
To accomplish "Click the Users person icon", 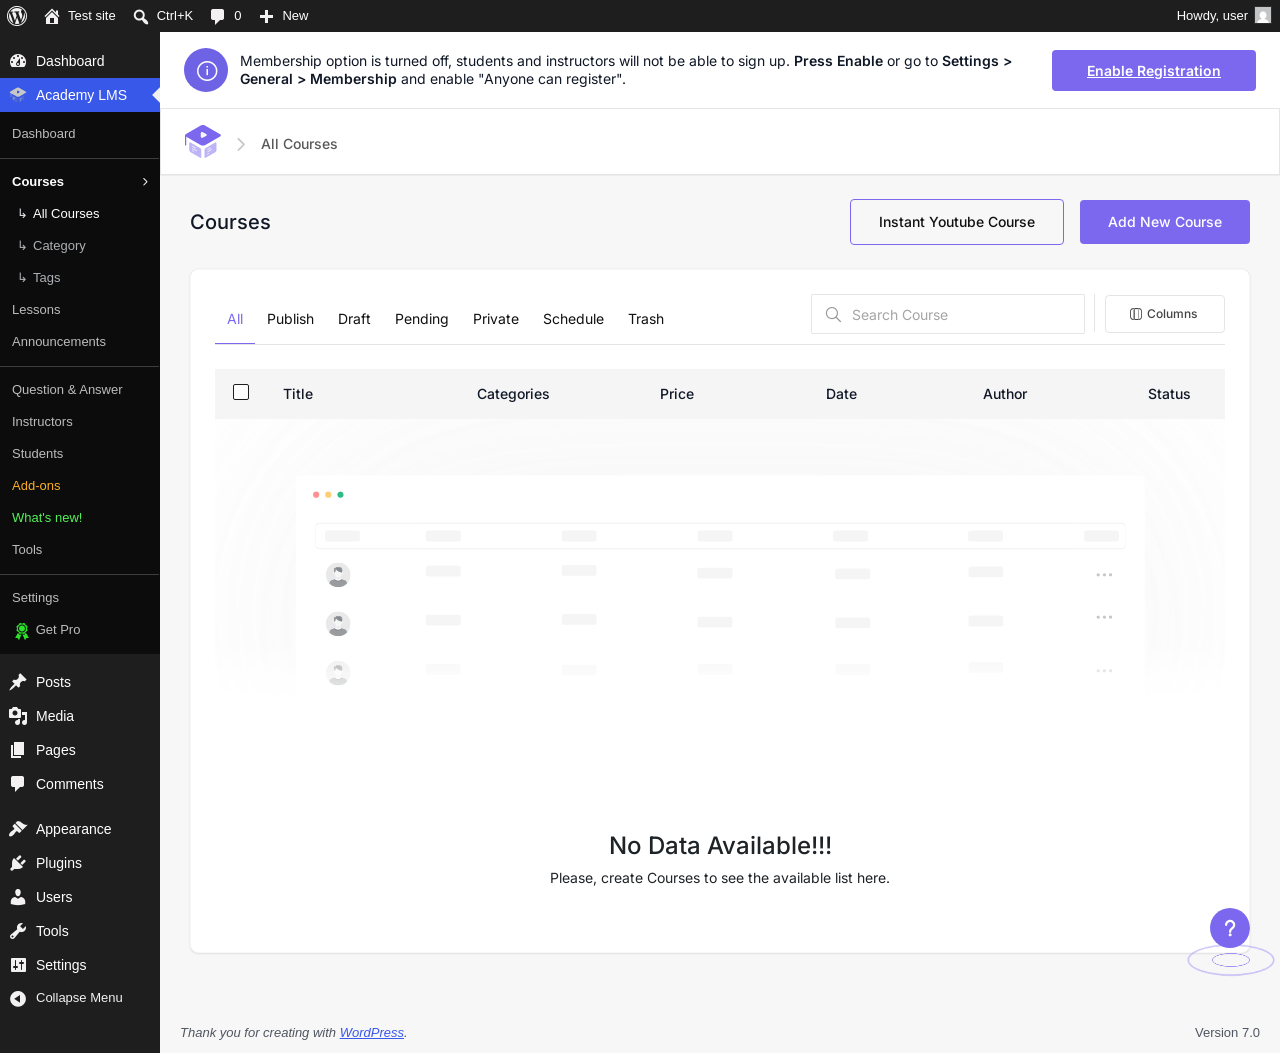I will (18, 897).
